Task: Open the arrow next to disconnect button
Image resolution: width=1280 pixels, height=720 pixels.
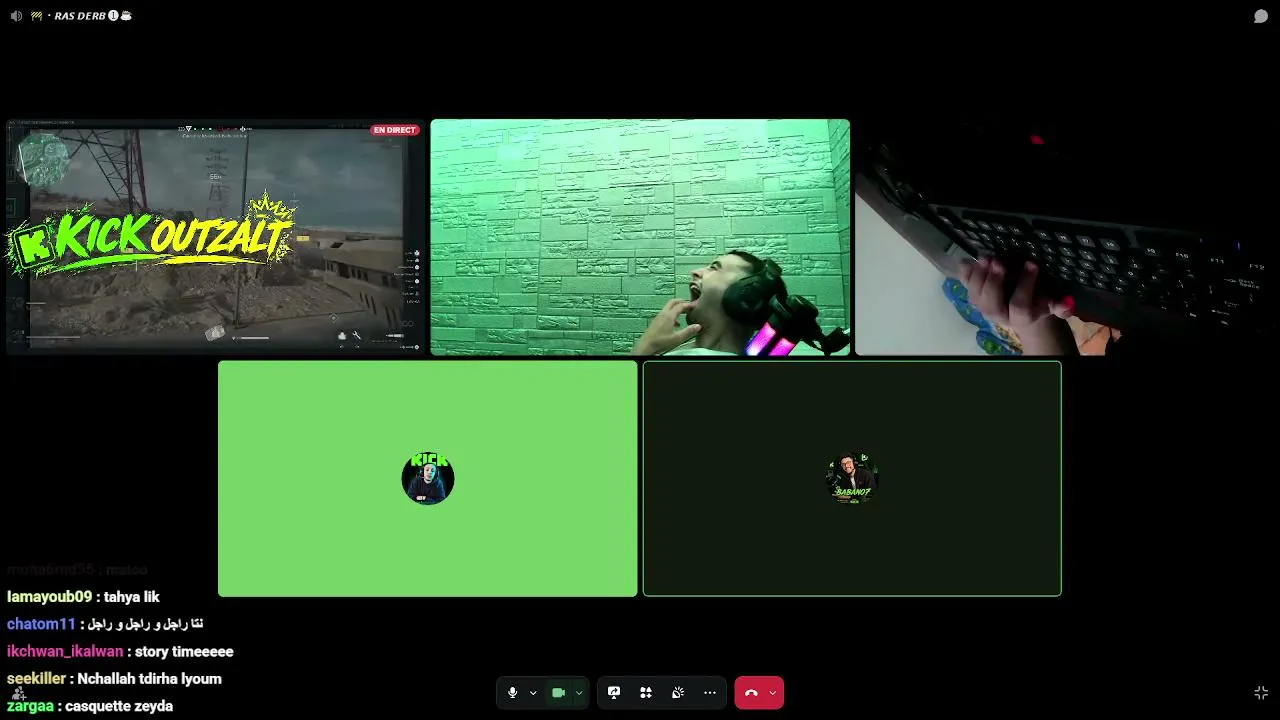Action: click(772, 693)
